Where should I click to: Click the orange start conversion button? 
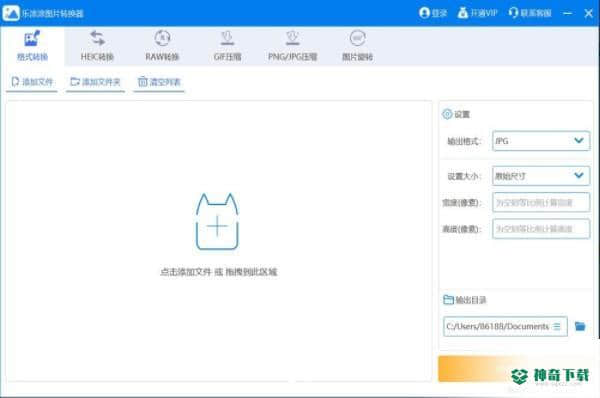pyautogui.click(x=515, y=369)
